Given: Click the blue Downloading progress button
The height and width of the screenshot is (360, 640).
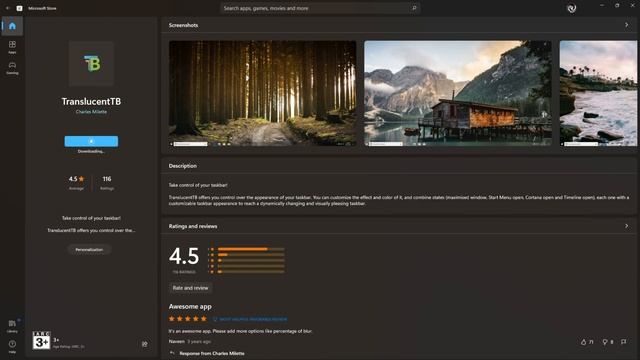Looking at the screenshot, I should (91, 141).
